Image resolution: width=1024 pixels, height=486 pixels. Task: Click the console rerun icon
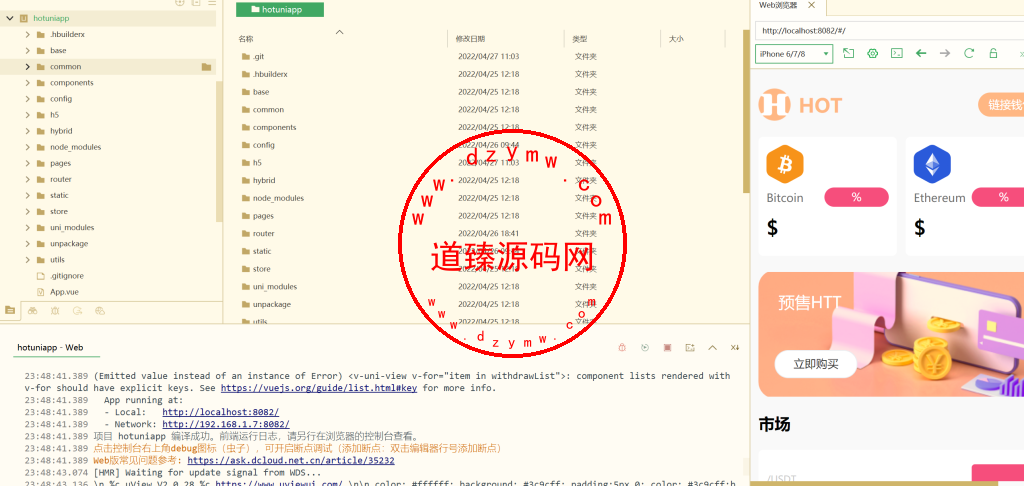coord(645,348)
